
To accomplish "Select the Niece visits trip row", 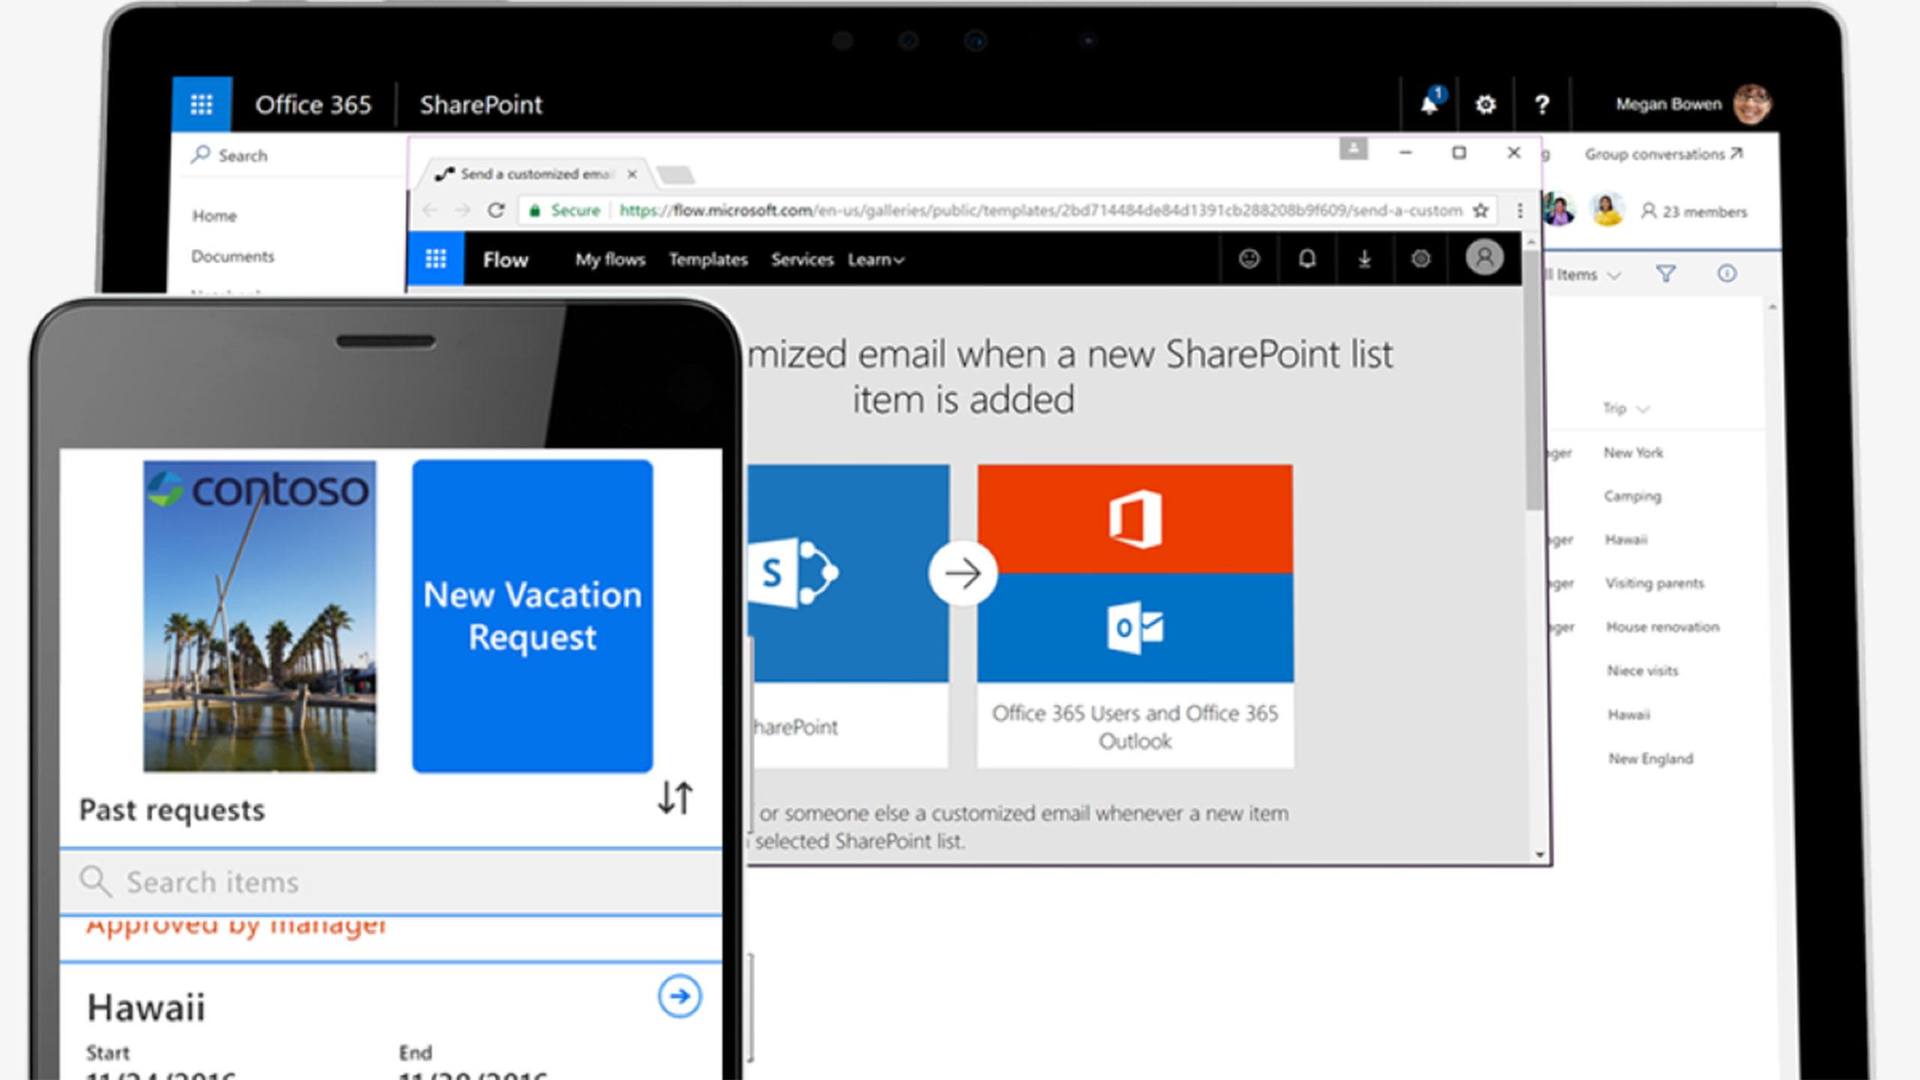I will [1643, 671].
